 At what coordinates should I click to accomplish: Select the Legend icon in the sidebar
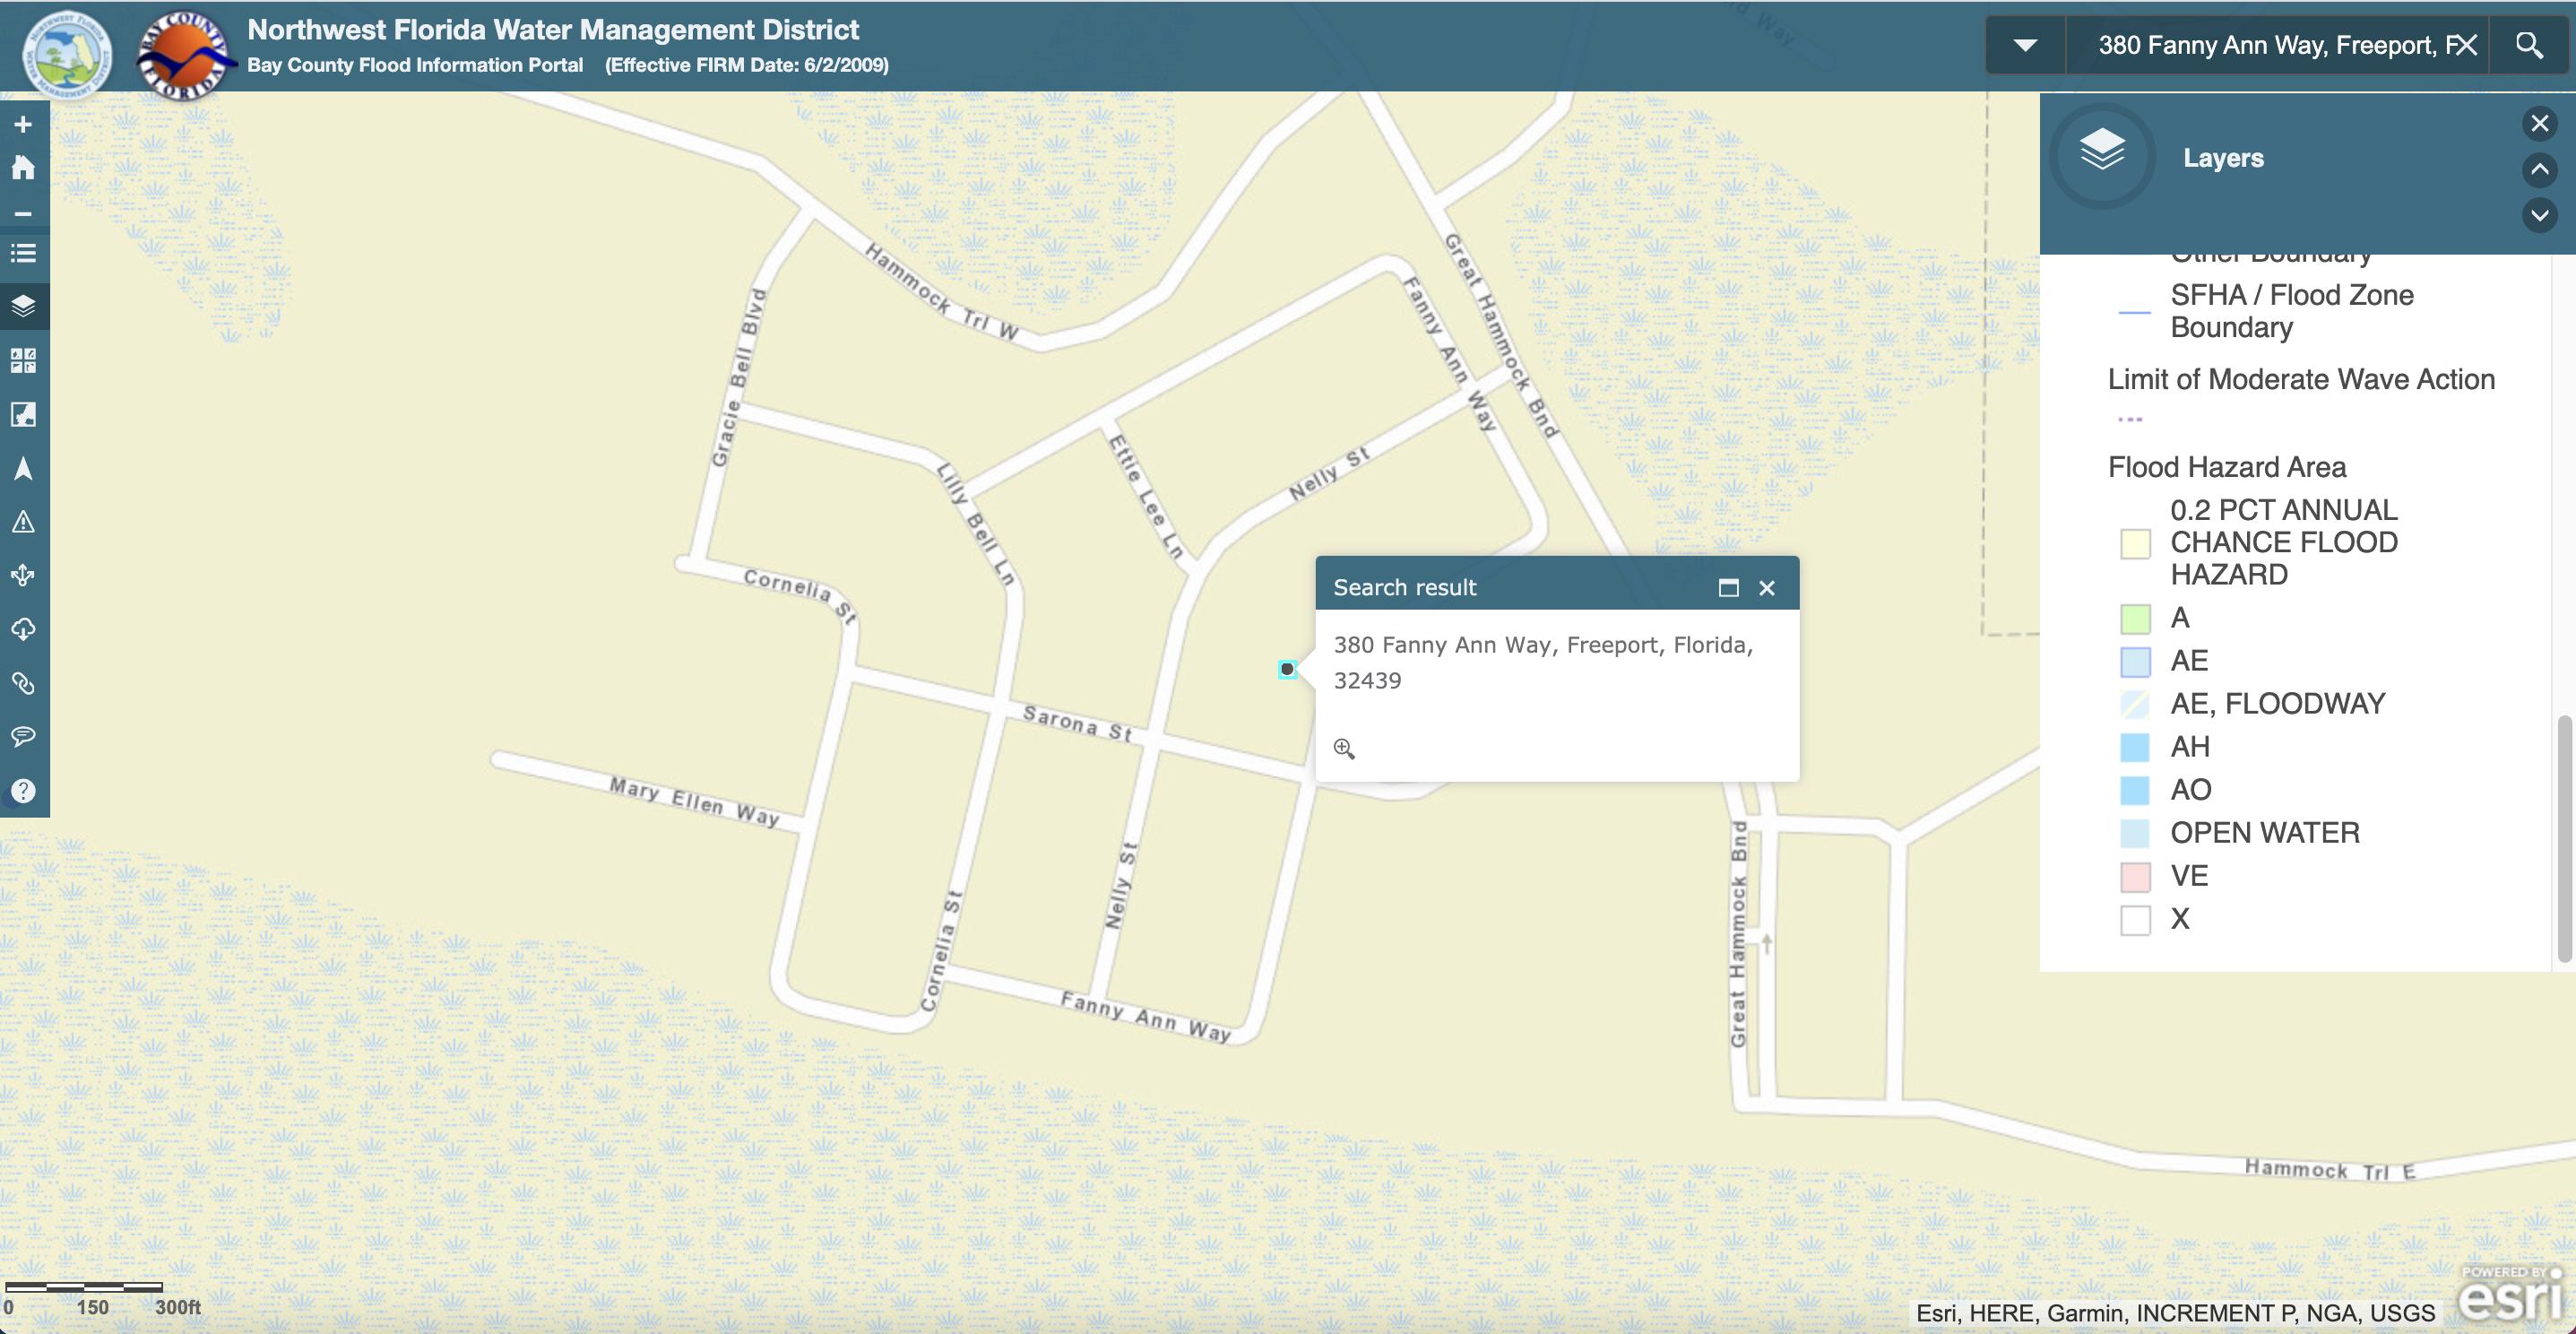pyautogui.click(x=22, y=254)
